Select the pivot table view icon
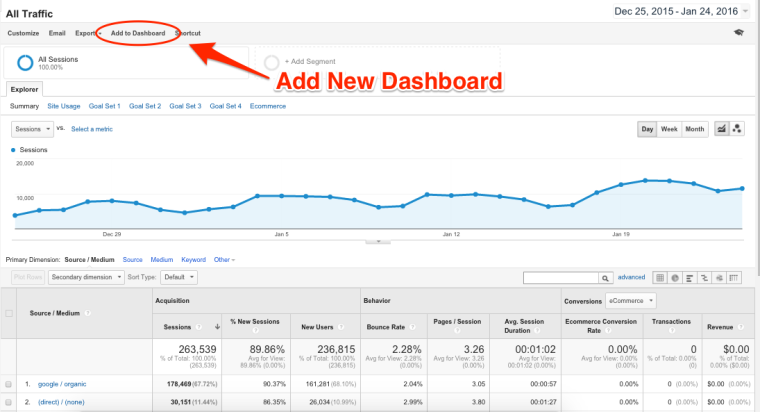This screenshot has width=760, height=412. 736,277
